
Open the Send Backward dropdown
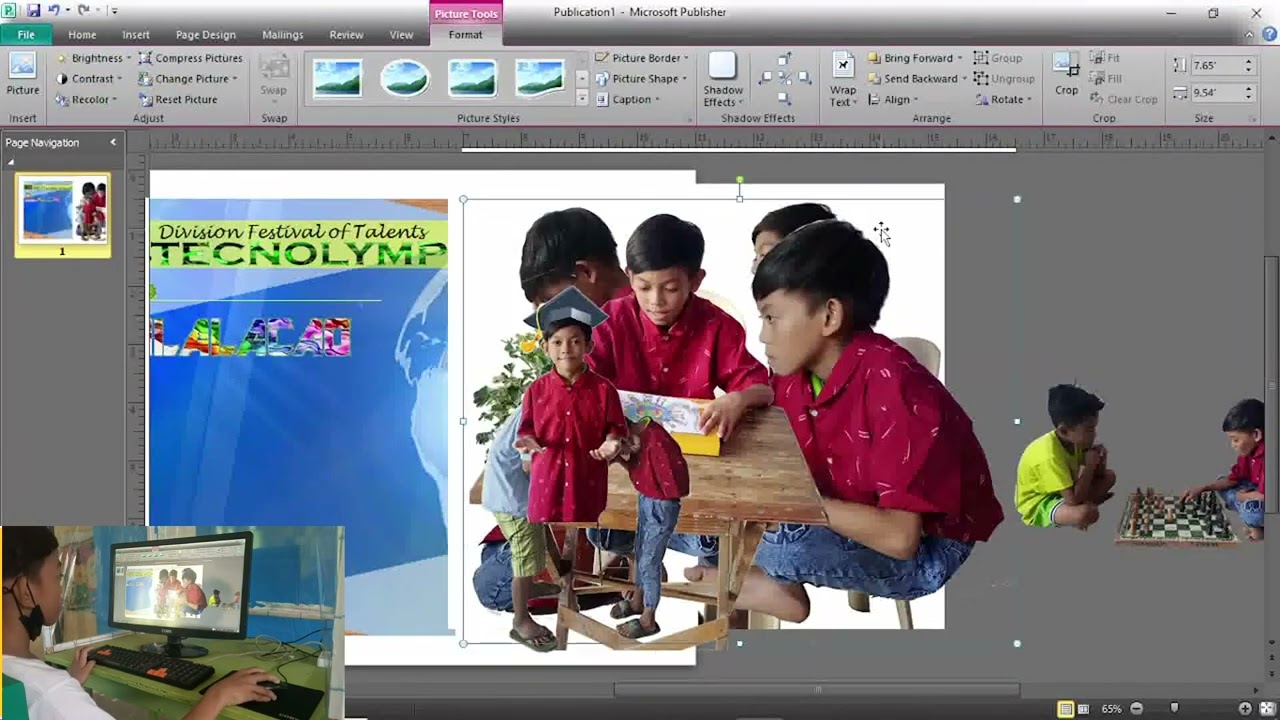(x=917, y=78)
